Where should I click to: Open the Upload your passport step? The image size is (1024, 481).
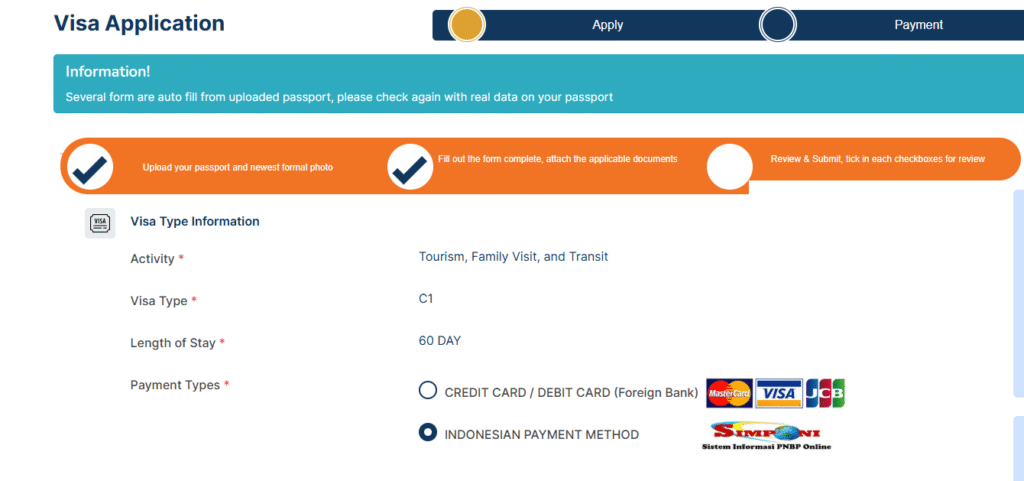tap(238, 168)
